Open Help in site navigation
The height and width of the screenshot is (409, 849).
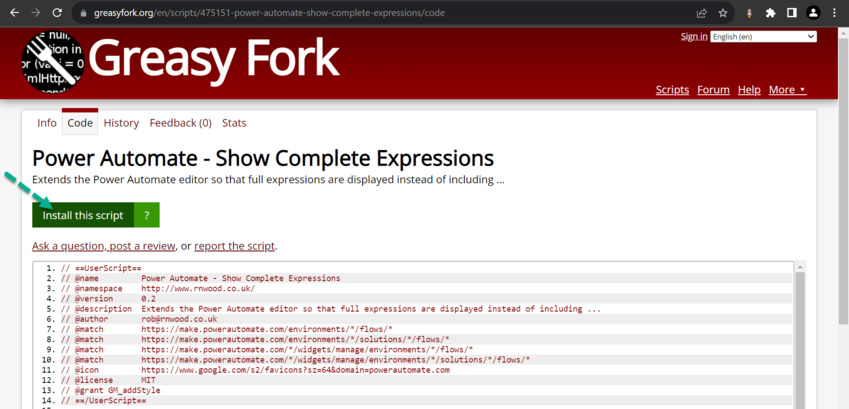click(749, 90)
